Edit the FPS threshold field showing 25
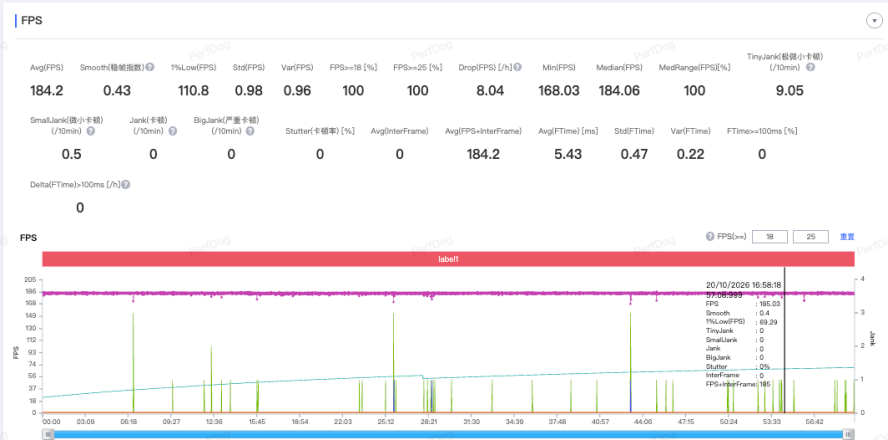This screenshot has height=440, width=888. pos(811,237)
